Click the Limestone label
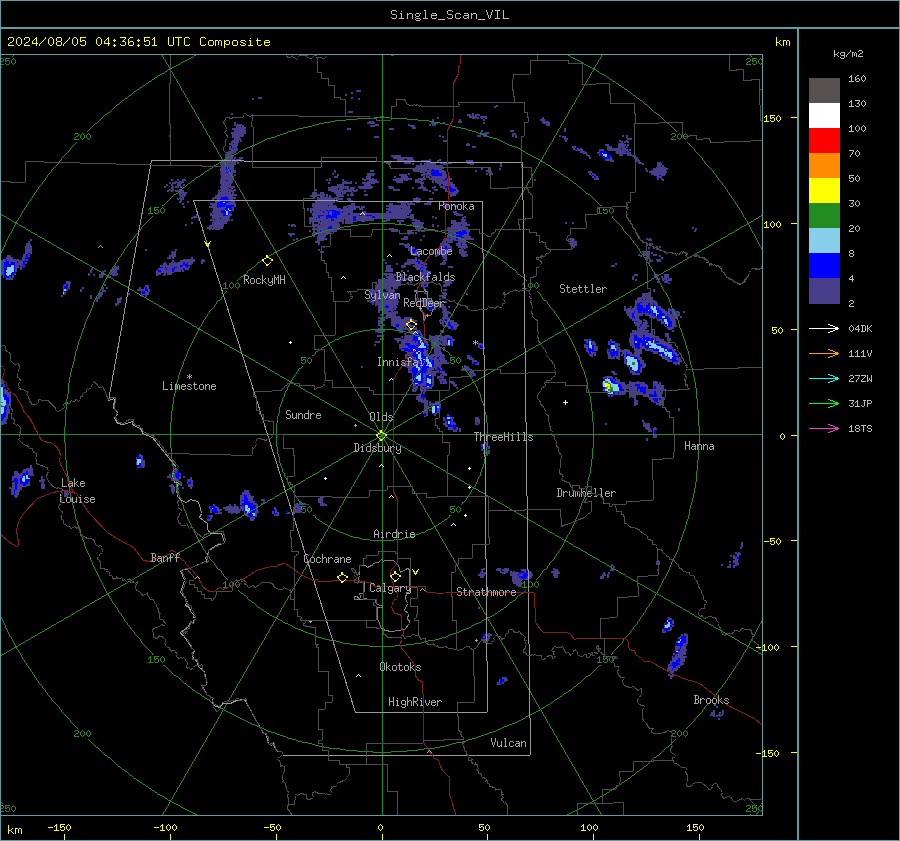 (189, 386)
